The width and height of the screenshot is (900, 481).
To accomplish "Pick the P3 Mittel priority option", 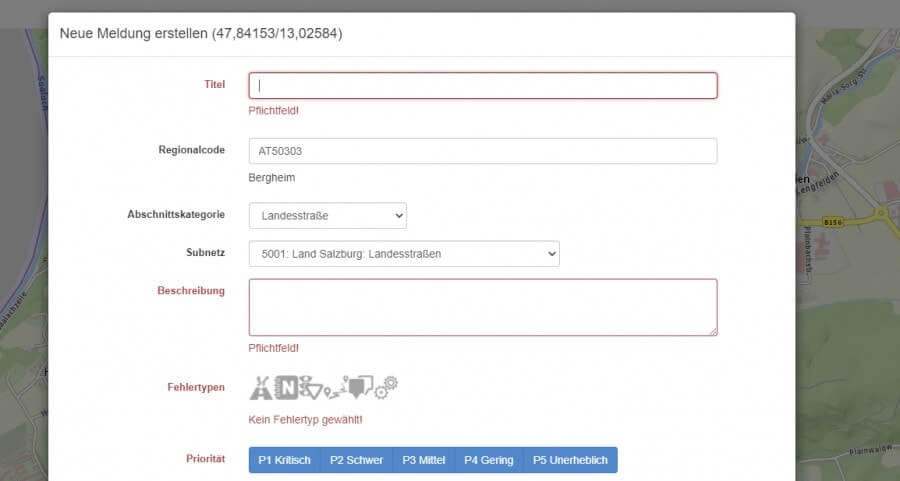I will [x=423, y=460].
